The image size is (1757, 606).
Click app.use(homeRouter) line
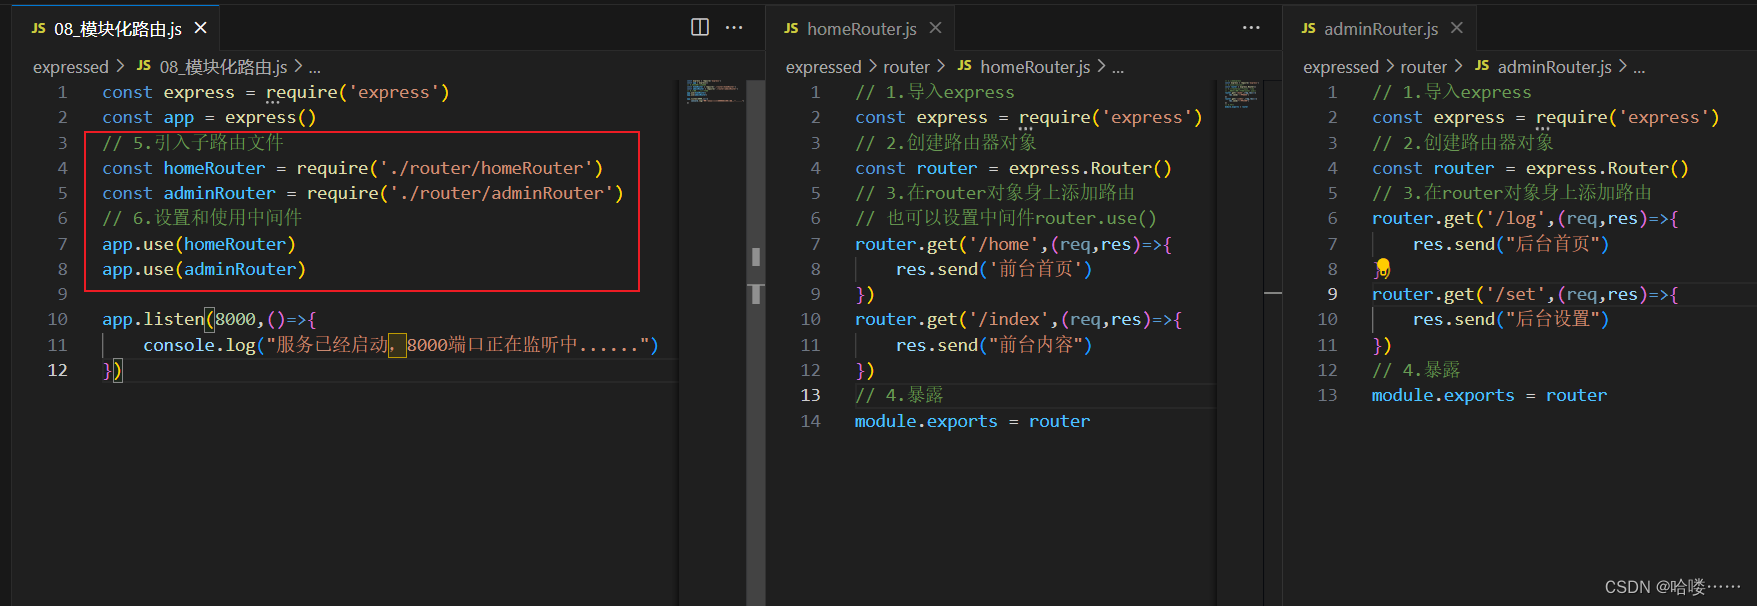(x=199, y=244)
